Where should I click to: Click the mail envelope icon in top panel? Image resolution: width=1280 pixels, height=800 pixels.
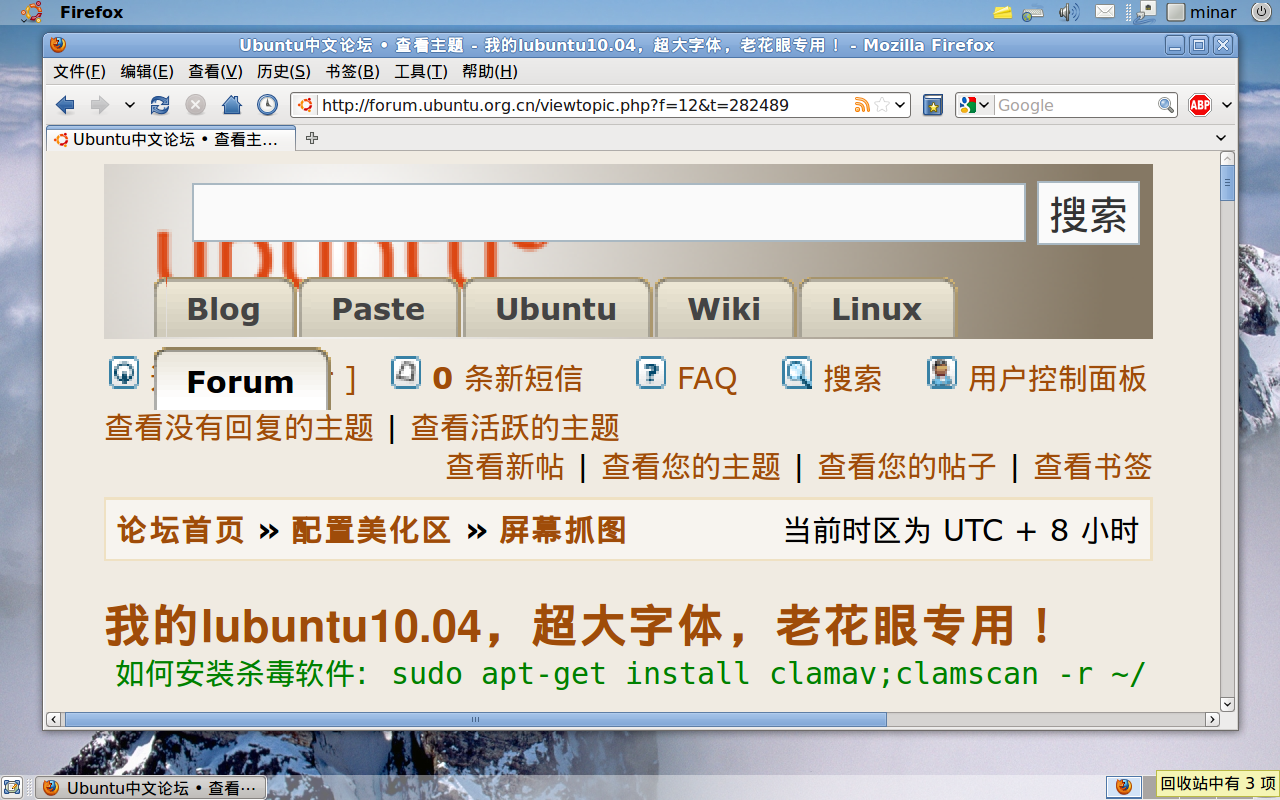click(1105, 12)
